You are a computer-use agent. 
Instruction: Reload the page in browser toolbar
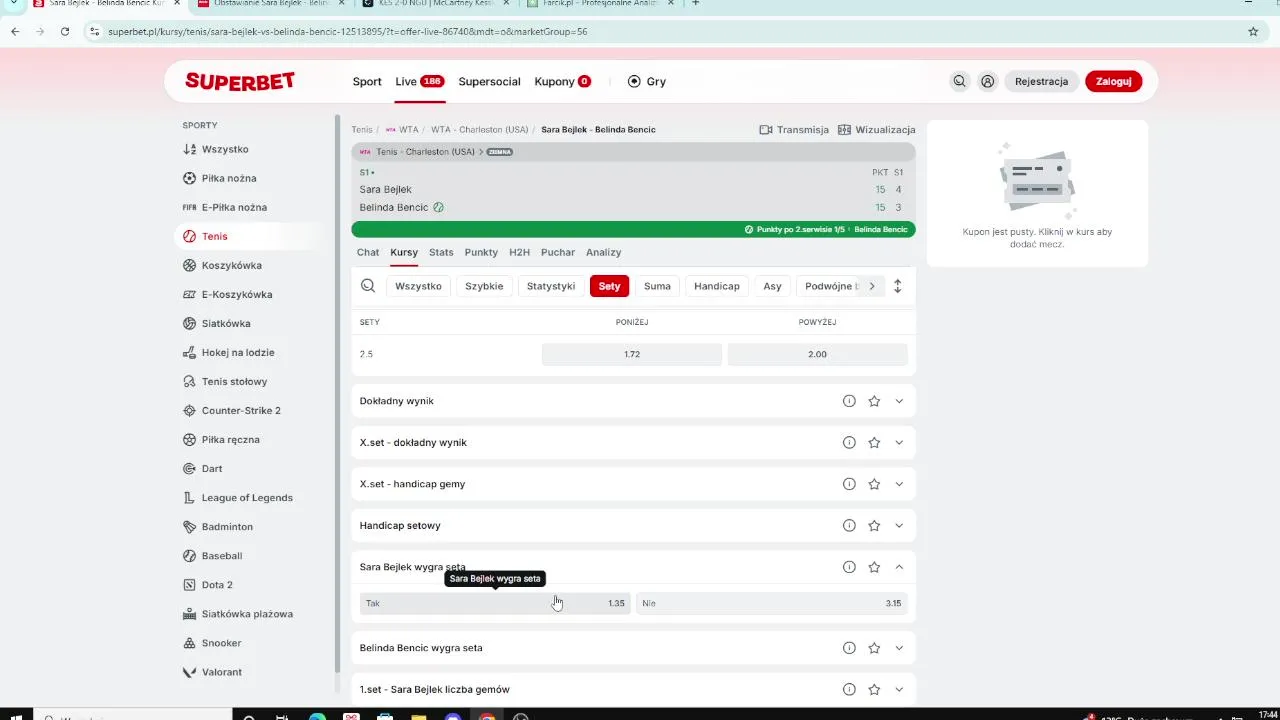pyautogui.click(x=65, y=32)
